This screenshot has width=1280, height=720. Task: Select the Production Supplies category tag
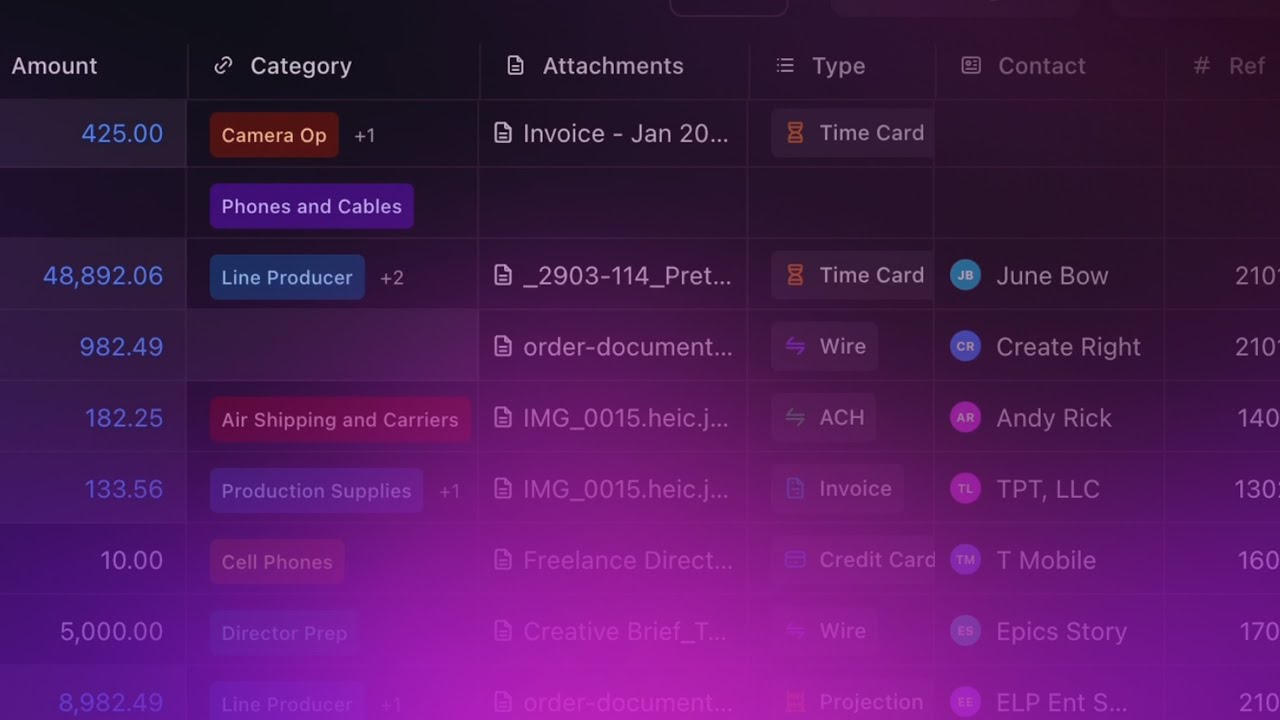(x=316, y=490)
